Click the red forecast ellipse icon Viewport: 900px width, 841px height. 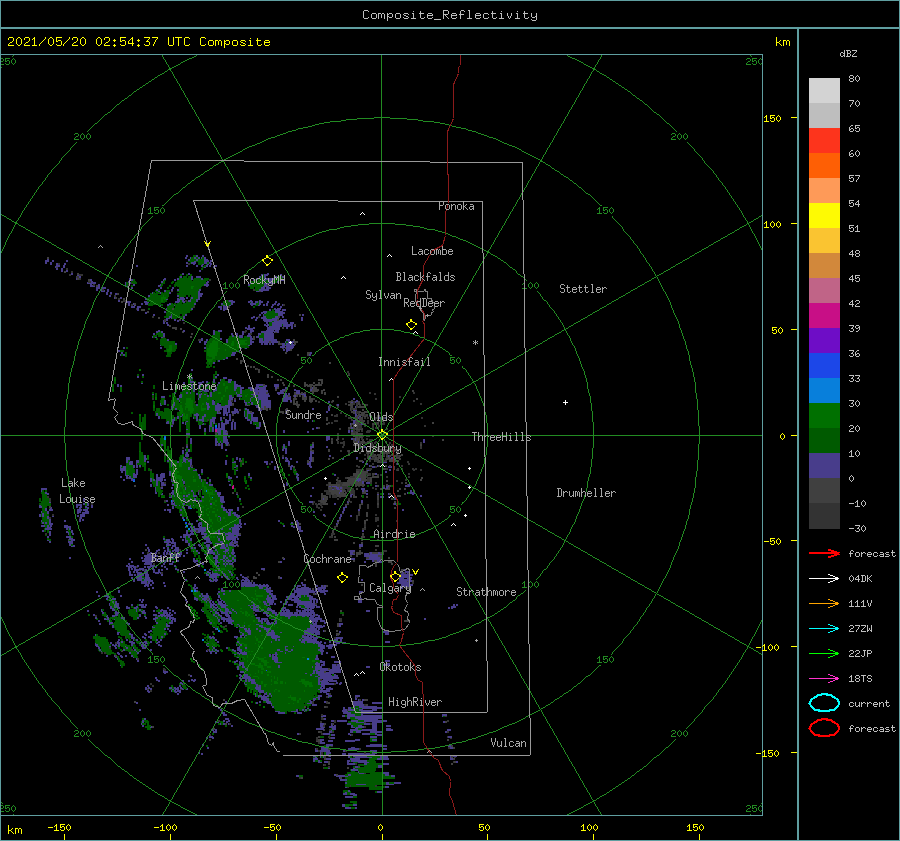824,728
